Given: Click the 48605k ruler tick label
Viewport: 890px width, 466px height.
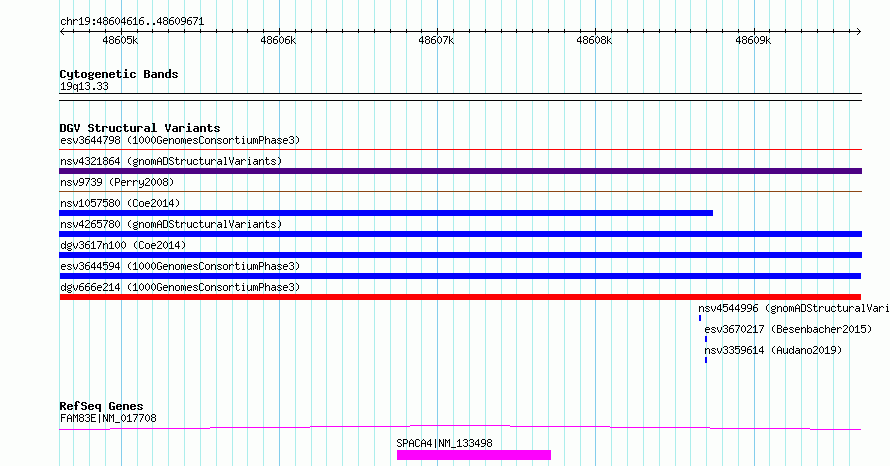Looking at the screenshot, I should coord(120,40).
